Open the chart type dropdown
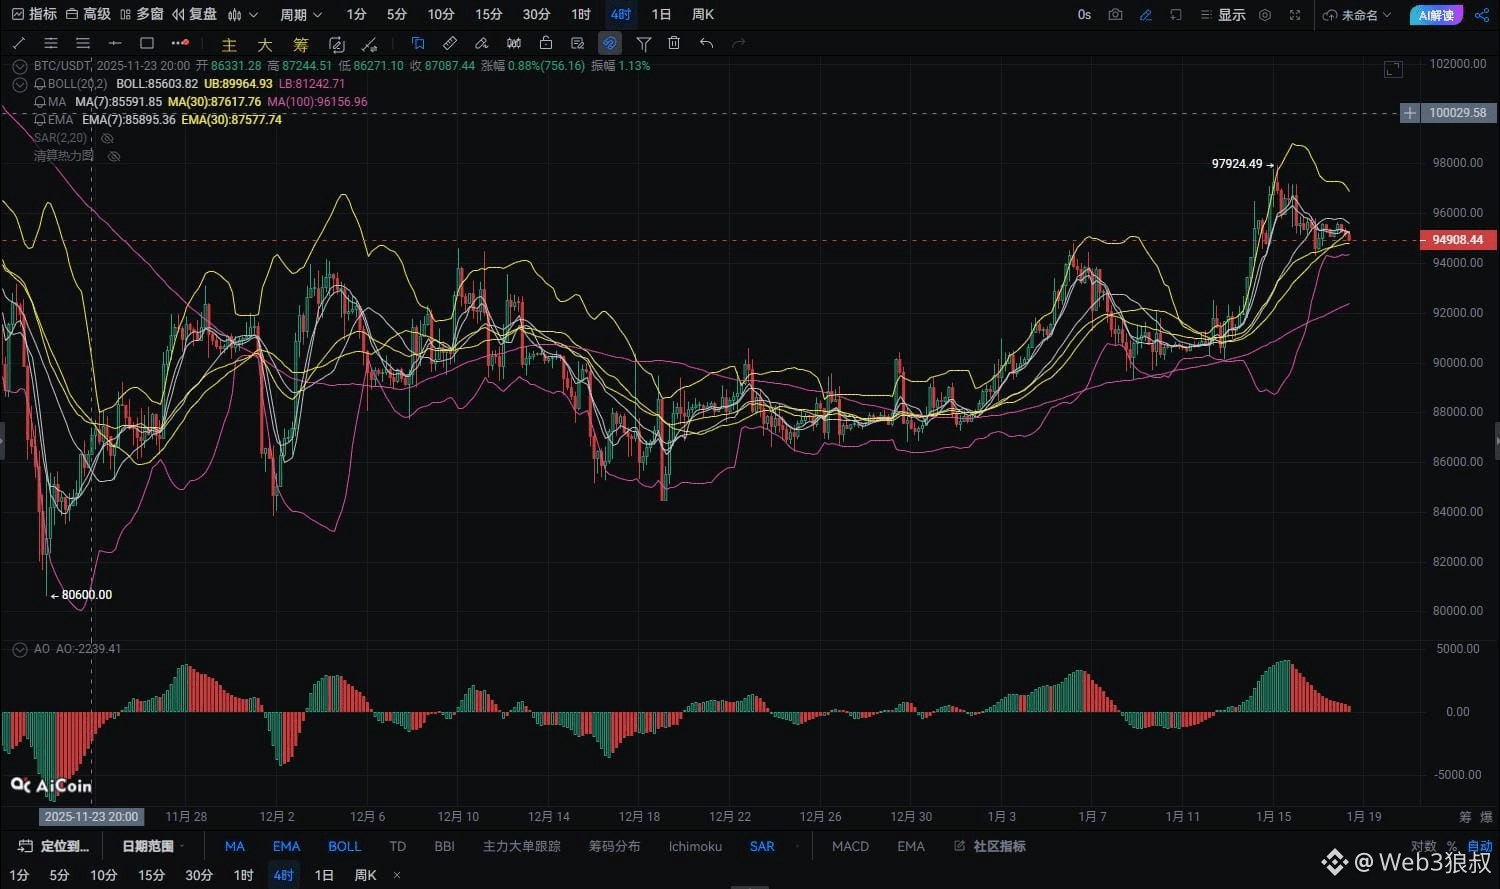The image size is (1500, 889). click(242, 15)
